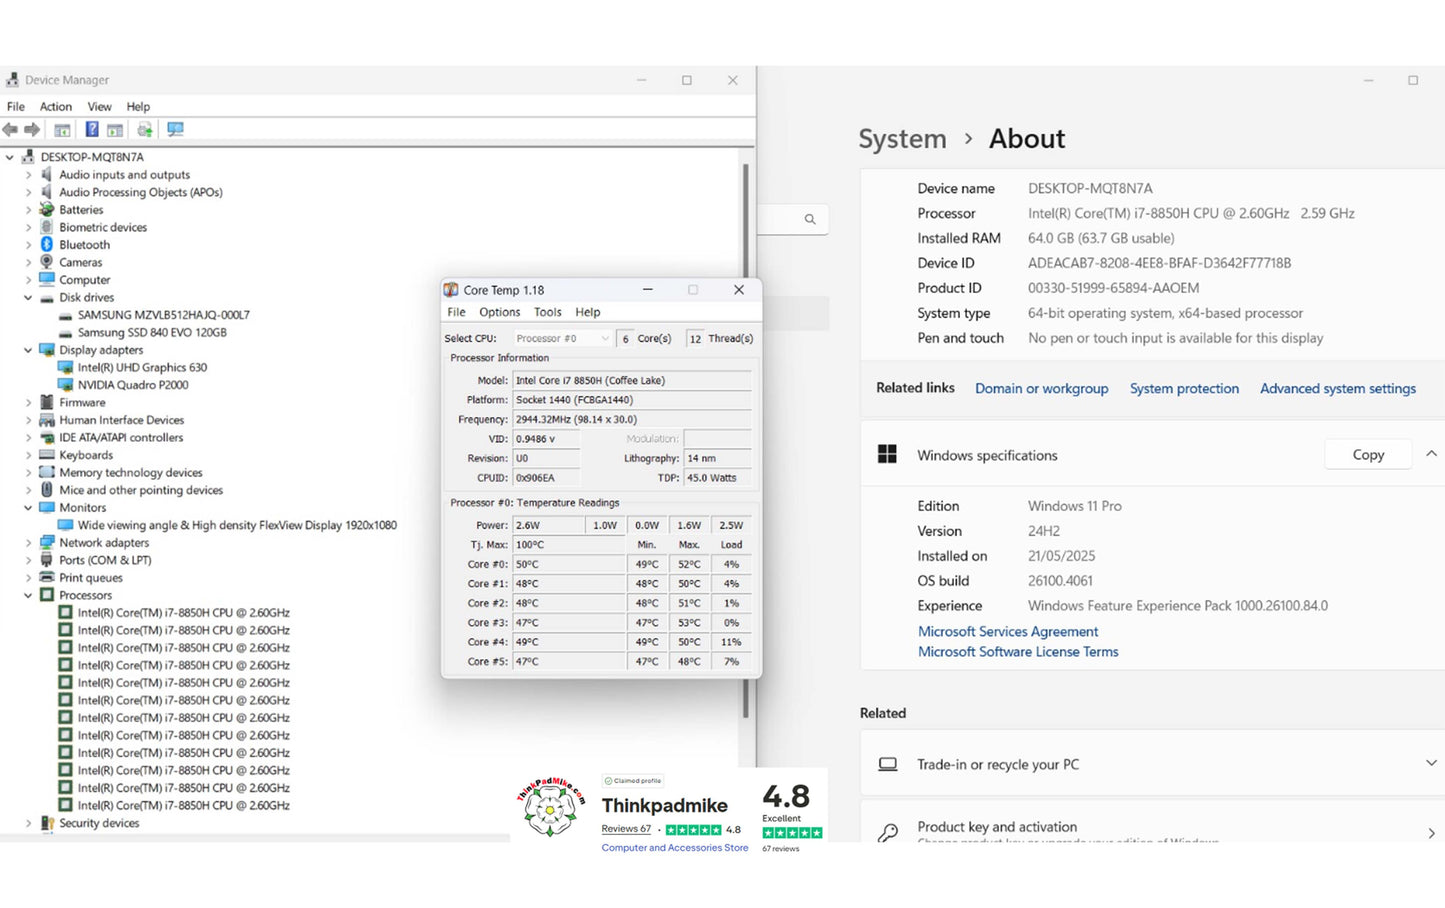1445x908 pixels.
Task: Collapse the Windows specifications section chevron
Action: coord(1431,454)
